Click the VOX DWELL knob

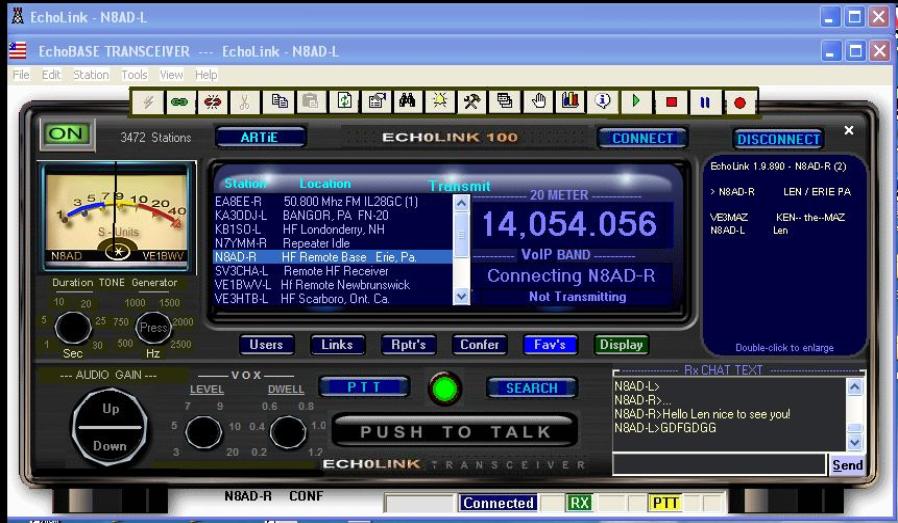point(288,432)
